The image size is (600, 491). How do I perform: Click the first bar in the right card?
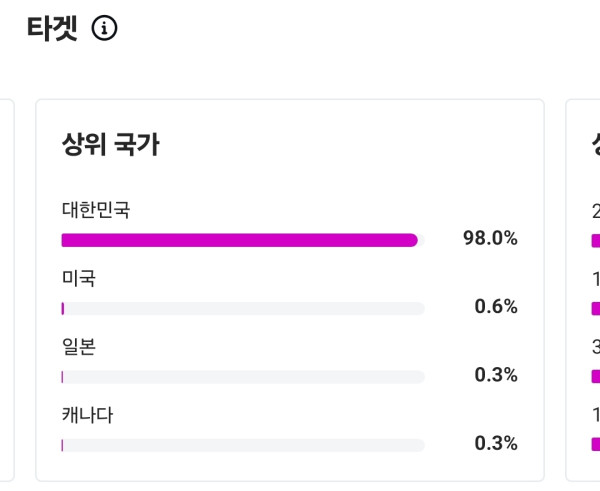click(x=595, y=240)
